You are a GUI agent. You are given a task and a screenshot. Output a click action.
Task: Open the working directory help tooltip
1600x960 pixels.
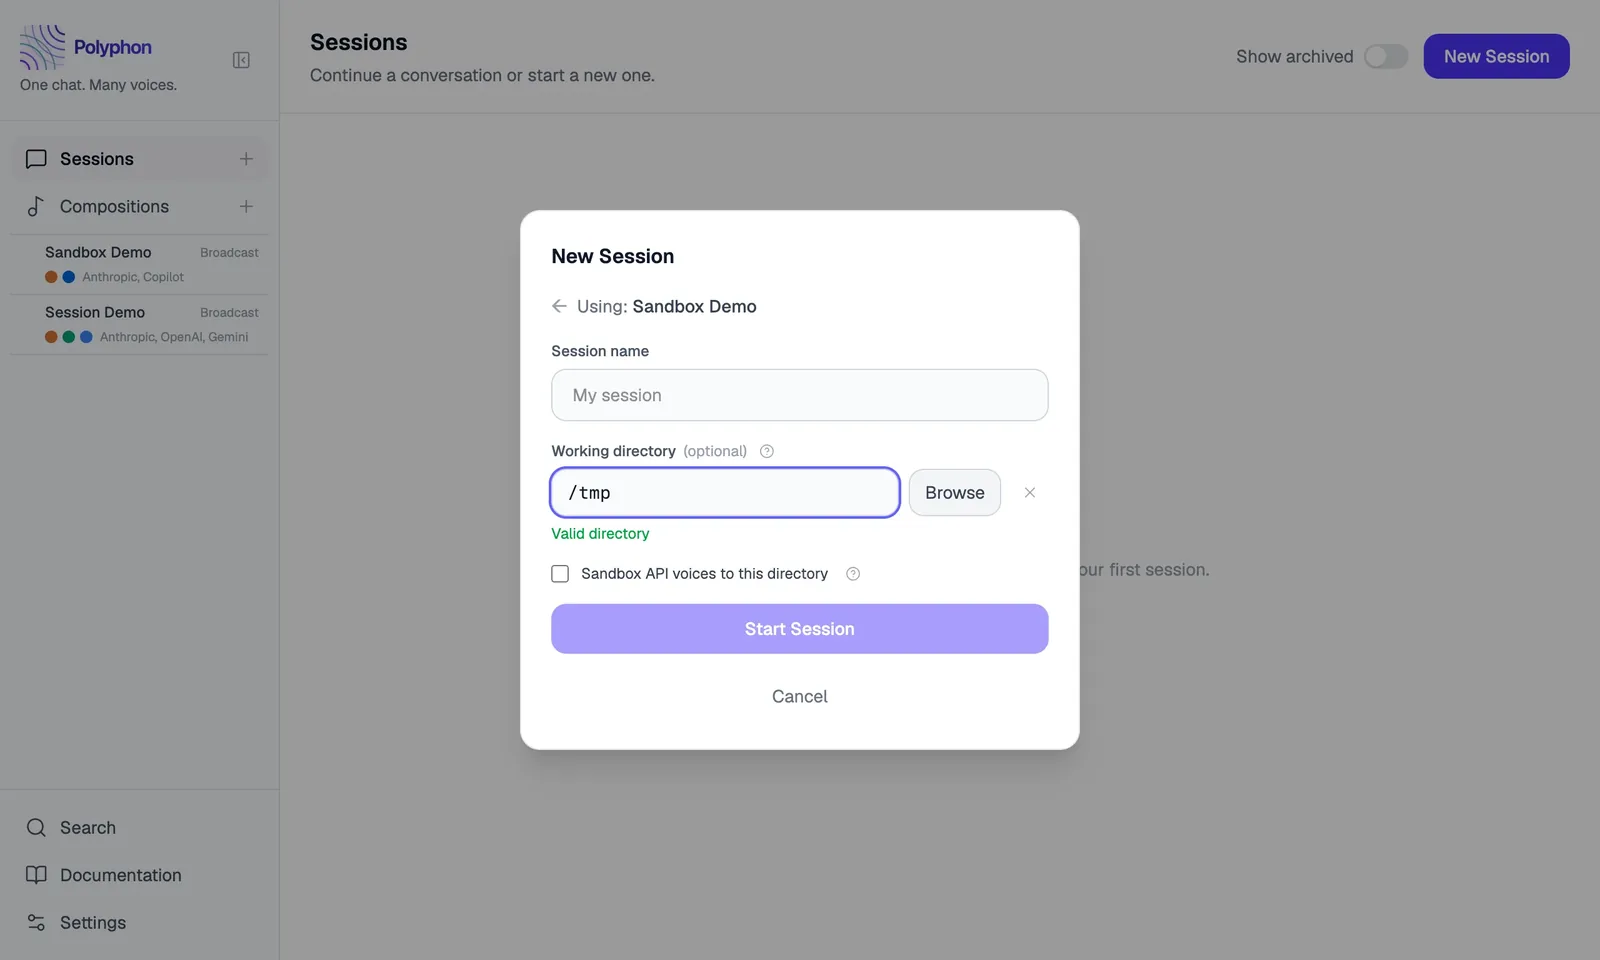[x=766, y=451]
